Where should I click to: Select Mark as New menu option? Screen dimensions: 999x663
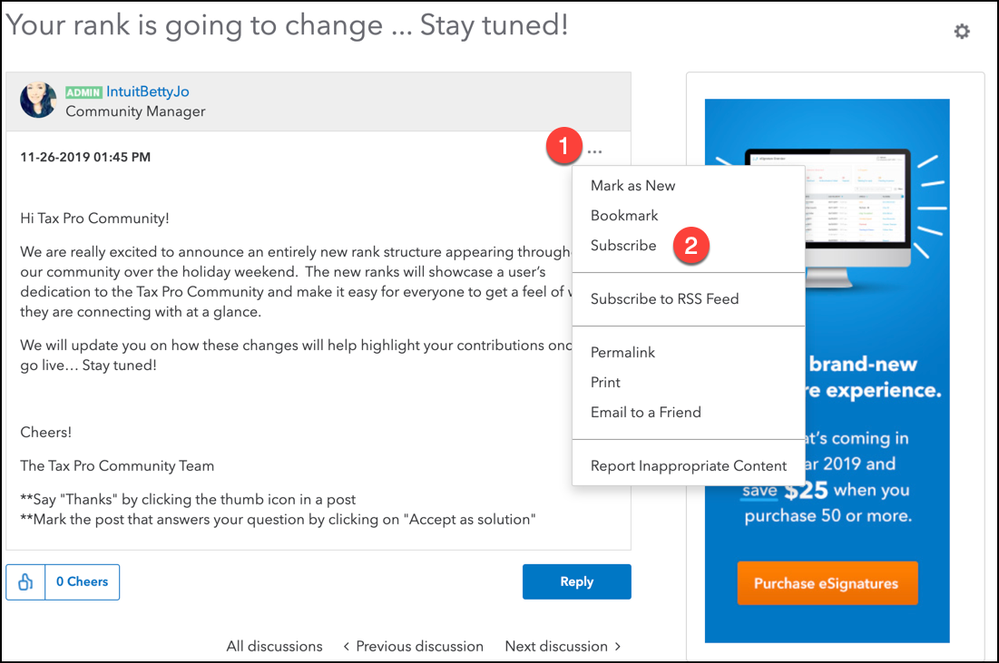[632, 185]
